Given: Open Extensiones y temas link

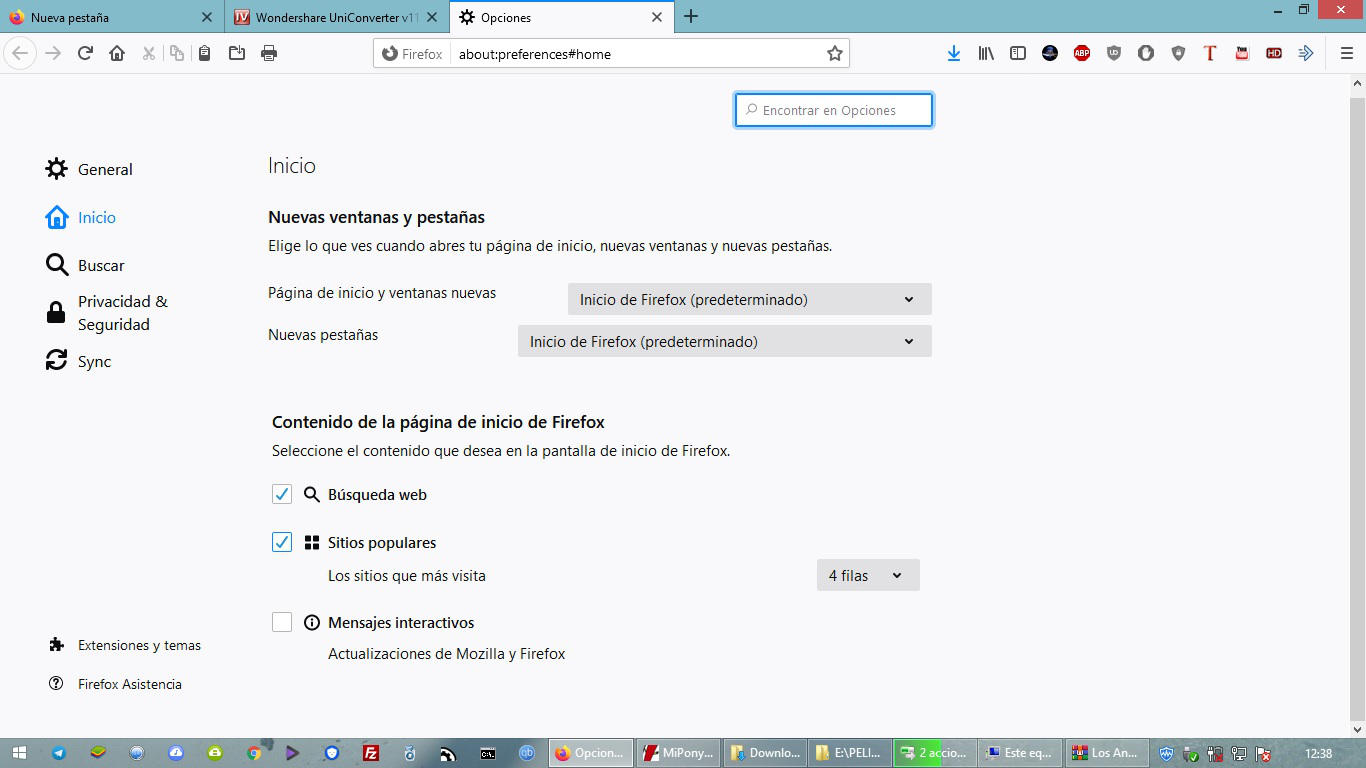Looking at the screenshot, I should point(125,645).
